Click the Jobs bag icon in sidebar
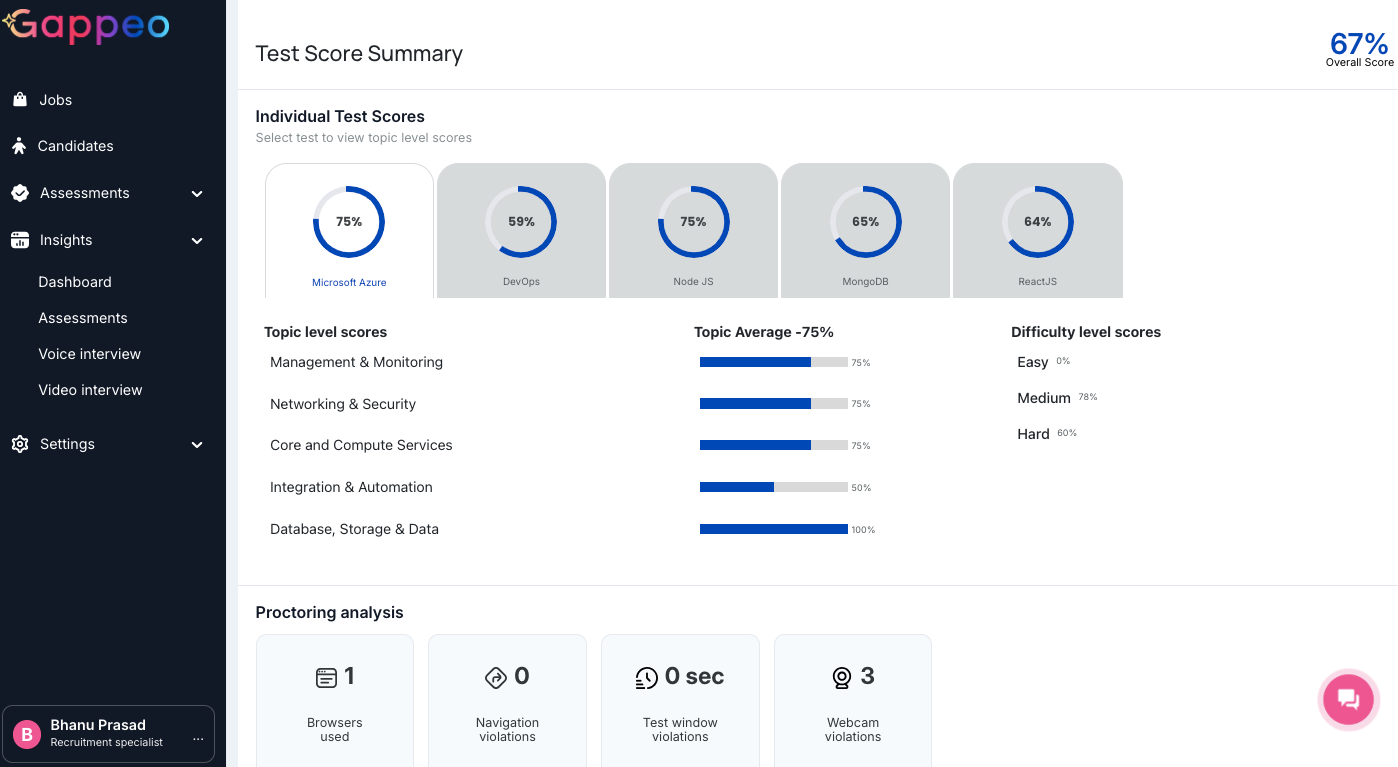Screen dimensions: 1398x767 (x=20, y=100)
